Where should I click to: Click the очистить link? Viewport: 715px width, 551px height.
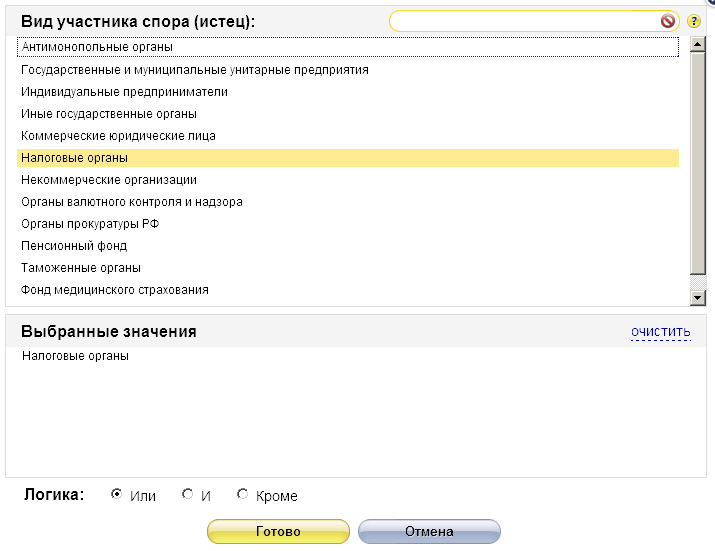click(x=660, y=332)
